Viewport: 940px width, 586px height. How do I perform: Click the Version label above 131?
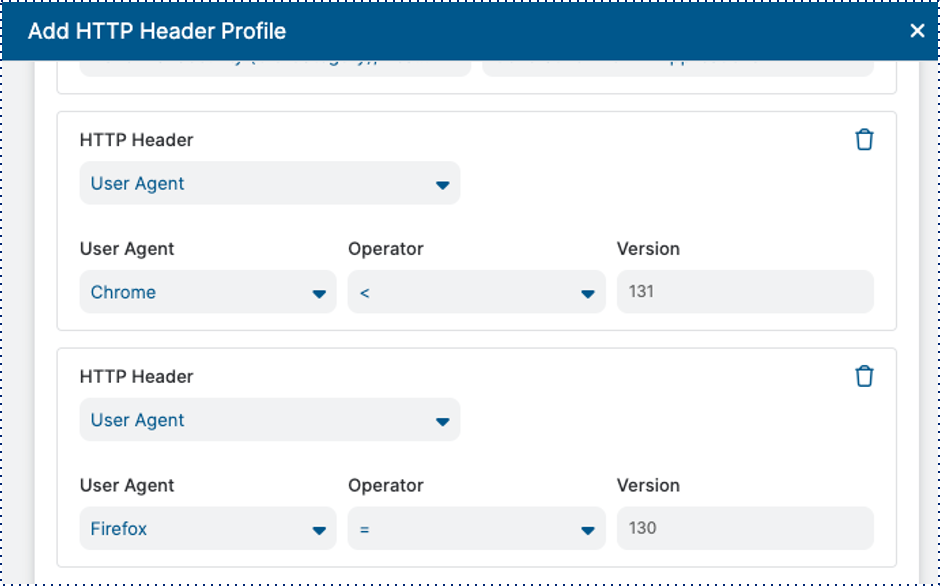pyautogui.click(x=648, y=249)
